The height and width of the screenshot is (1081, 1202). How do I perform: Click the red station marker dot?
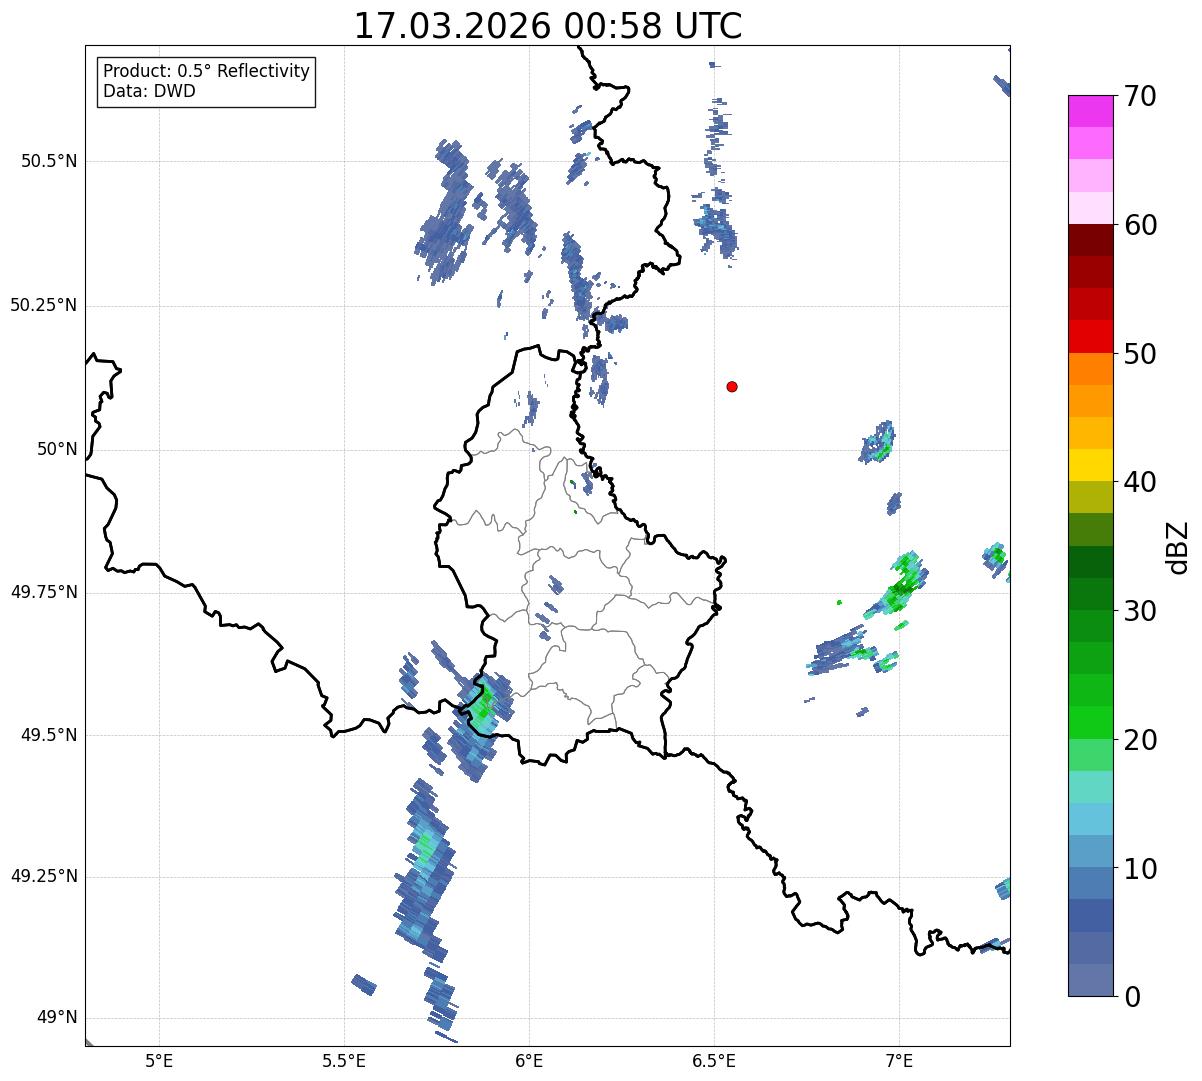tap(732, 386)
